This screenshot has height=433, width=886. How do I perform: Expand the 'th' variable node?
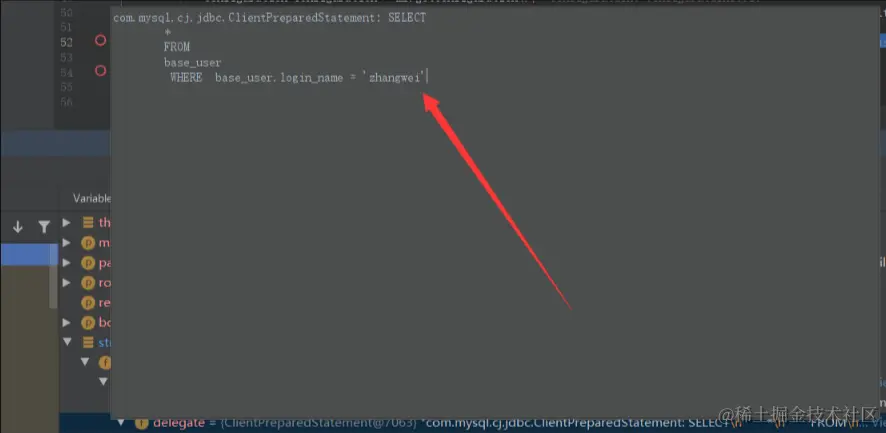67,223
